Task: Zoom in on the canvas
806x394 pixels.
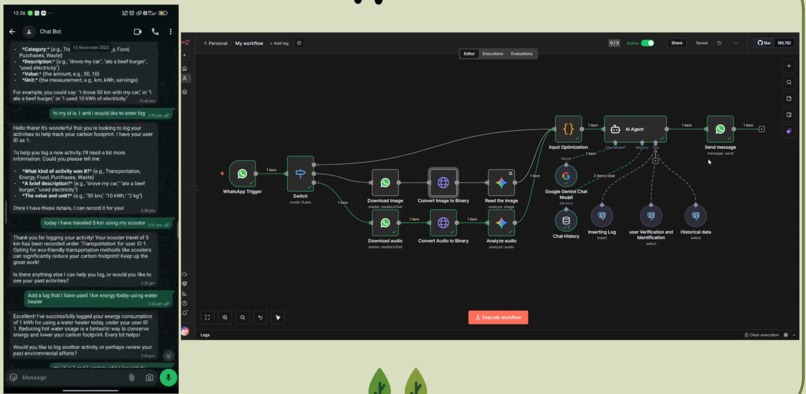Action: click(x=225, y=317)
